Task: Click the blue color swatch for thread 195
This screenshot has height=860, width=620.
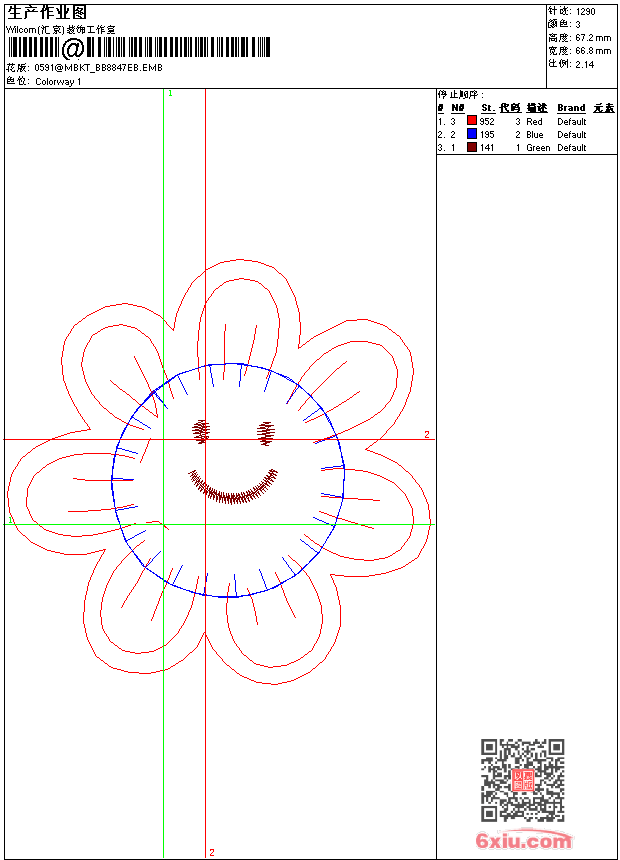Action: point(472,134)
